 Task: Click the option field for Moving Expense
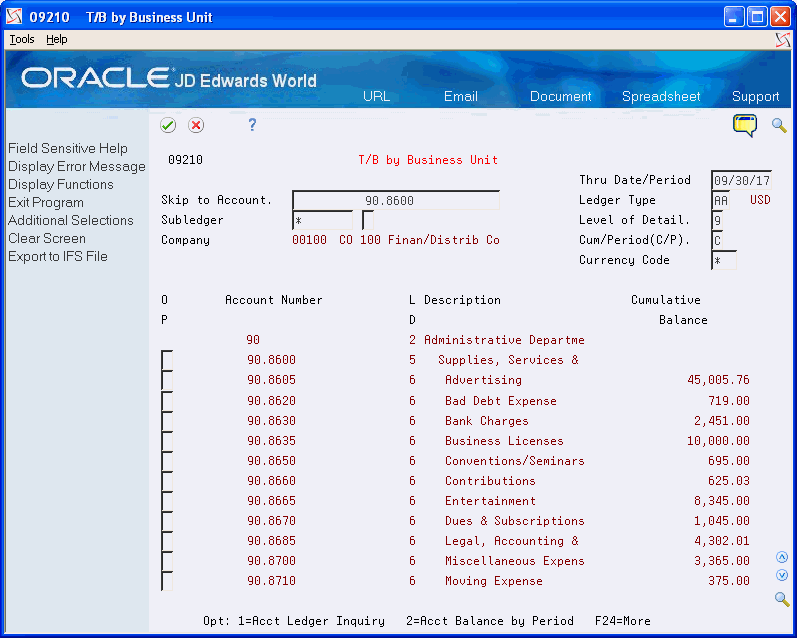[x=167, y=581]
